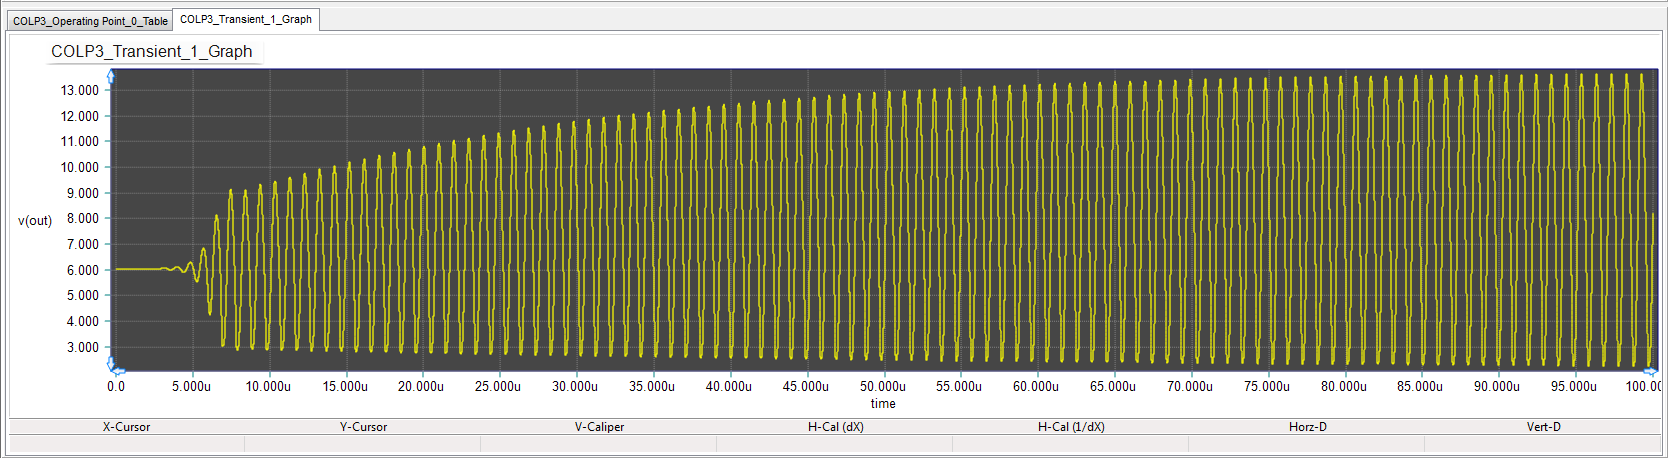Screen dimensions: 1668x458
Task: Click the 50.000u tick on time axis
Action: click(x=883, y=387)
